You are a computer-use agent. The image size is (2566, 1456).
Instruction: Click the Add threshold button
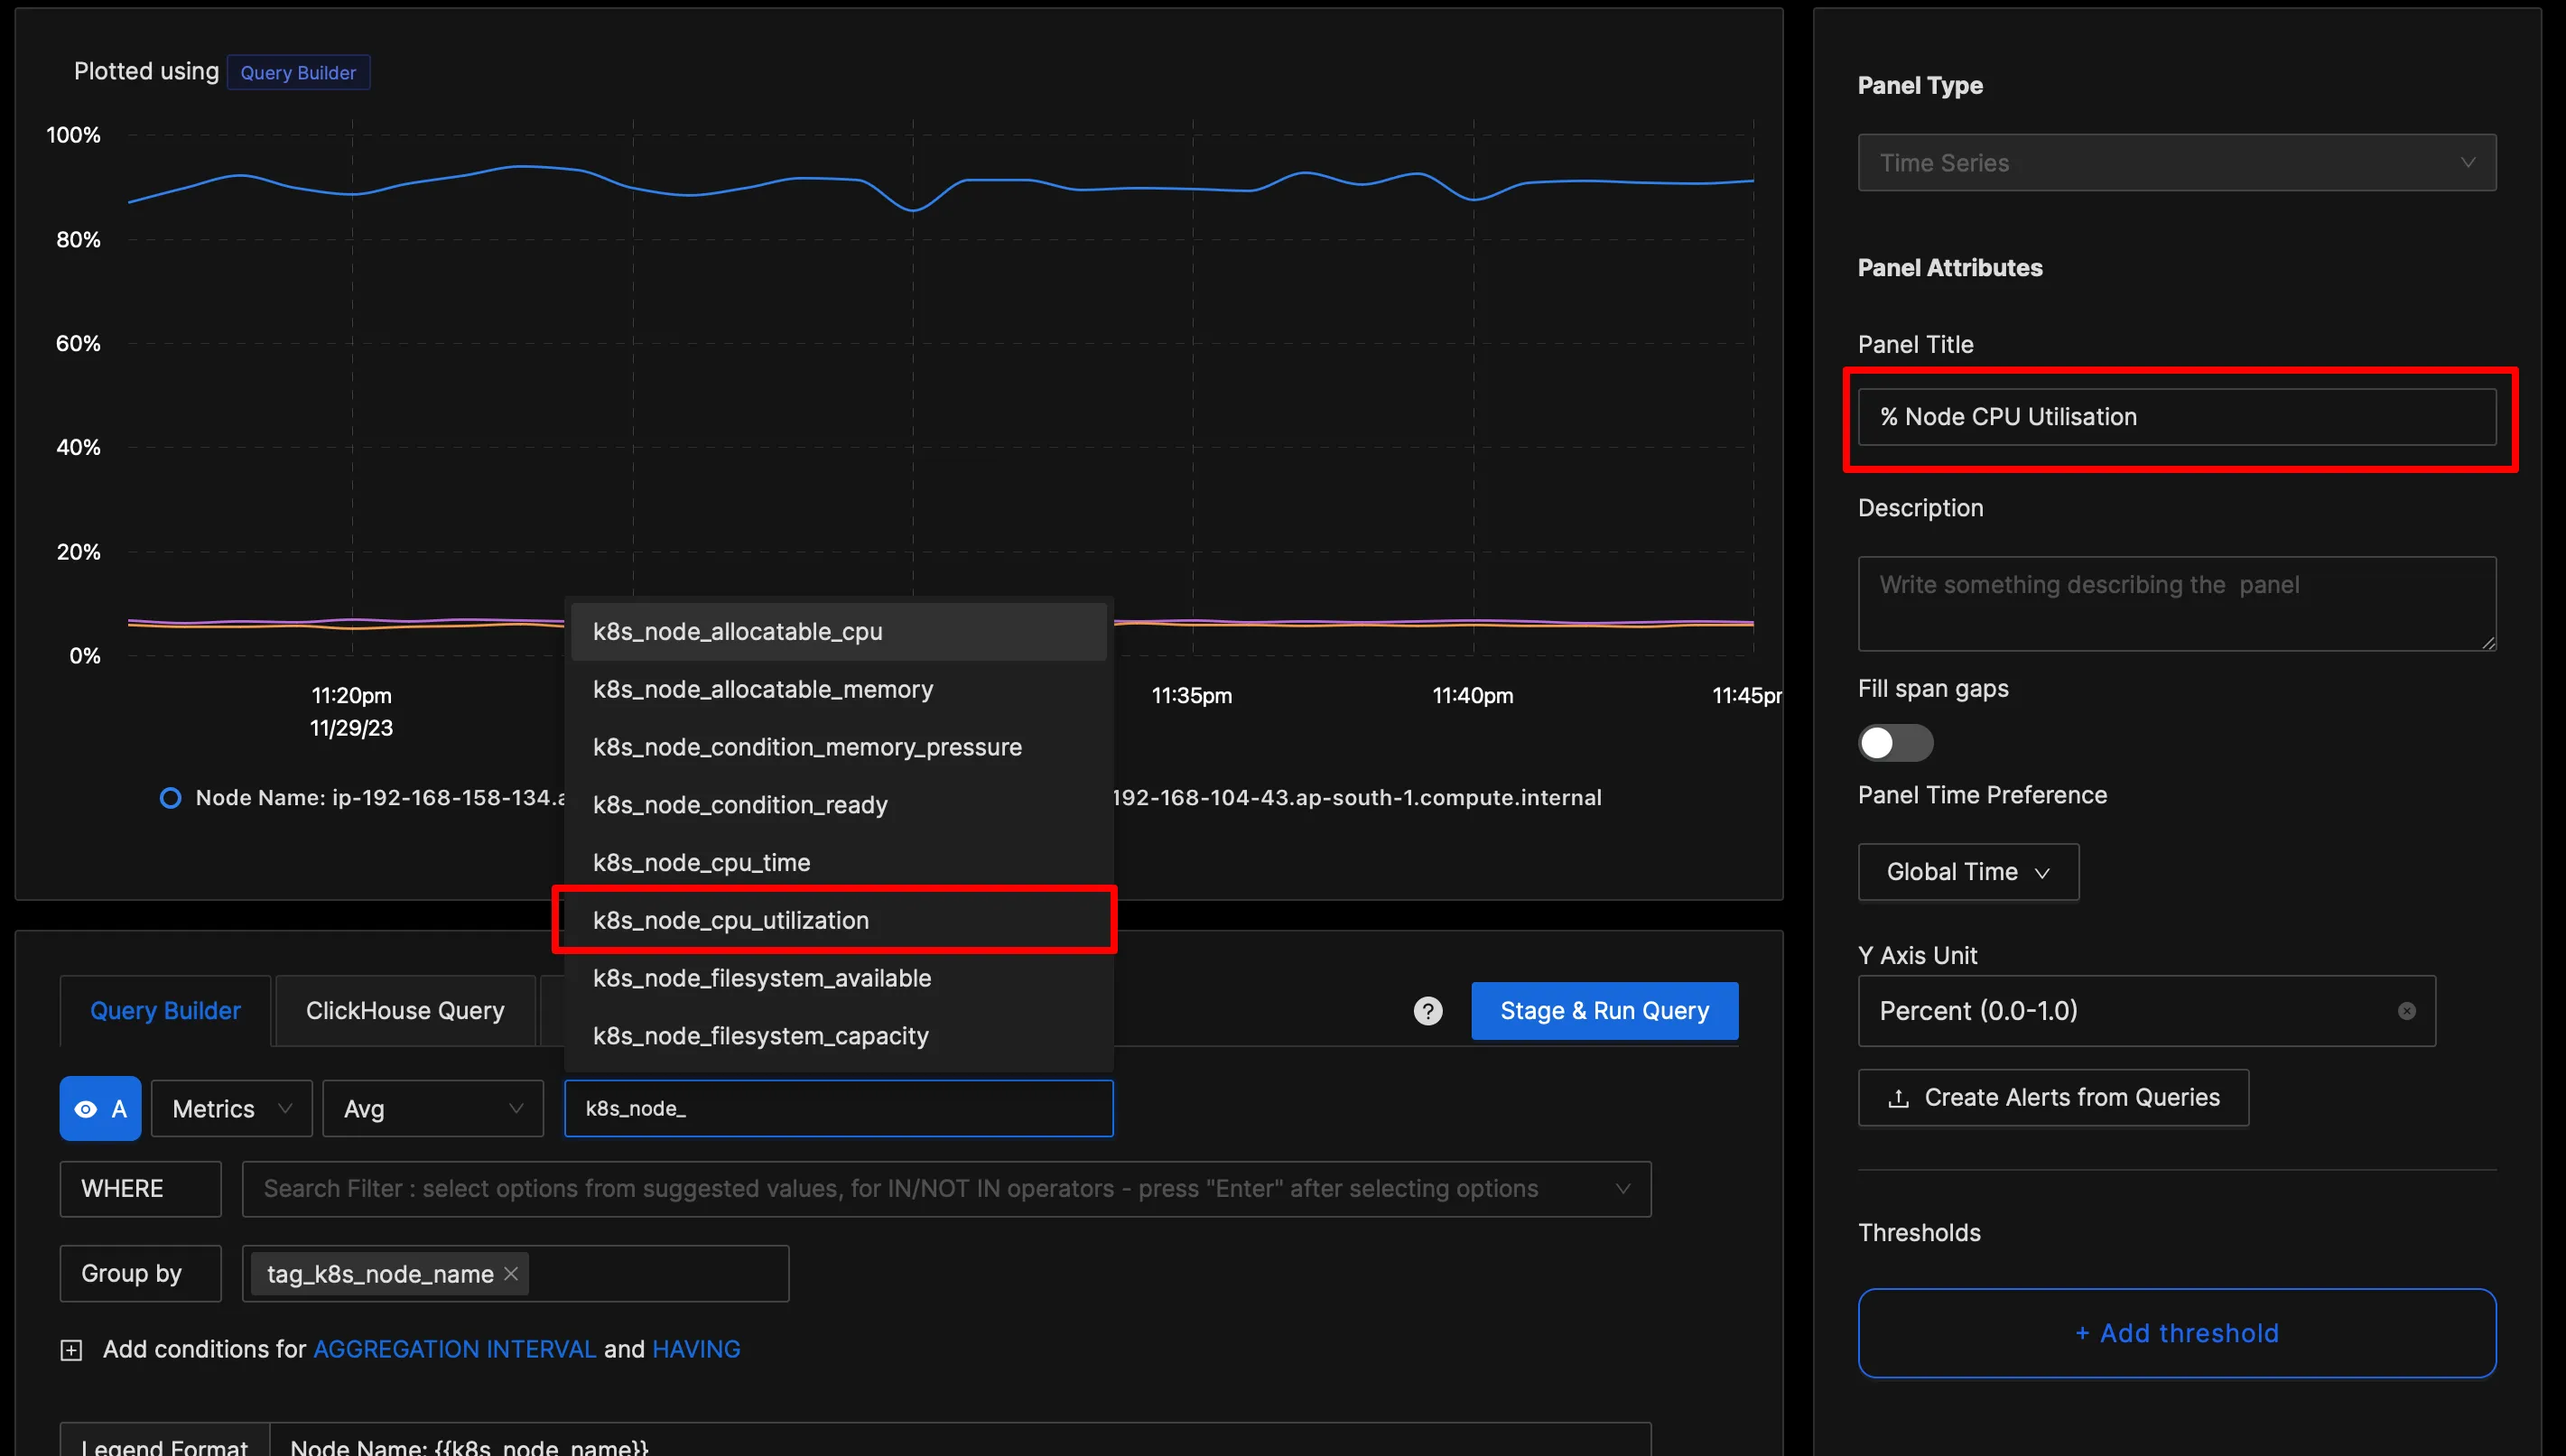[x=2176, y=1333]
